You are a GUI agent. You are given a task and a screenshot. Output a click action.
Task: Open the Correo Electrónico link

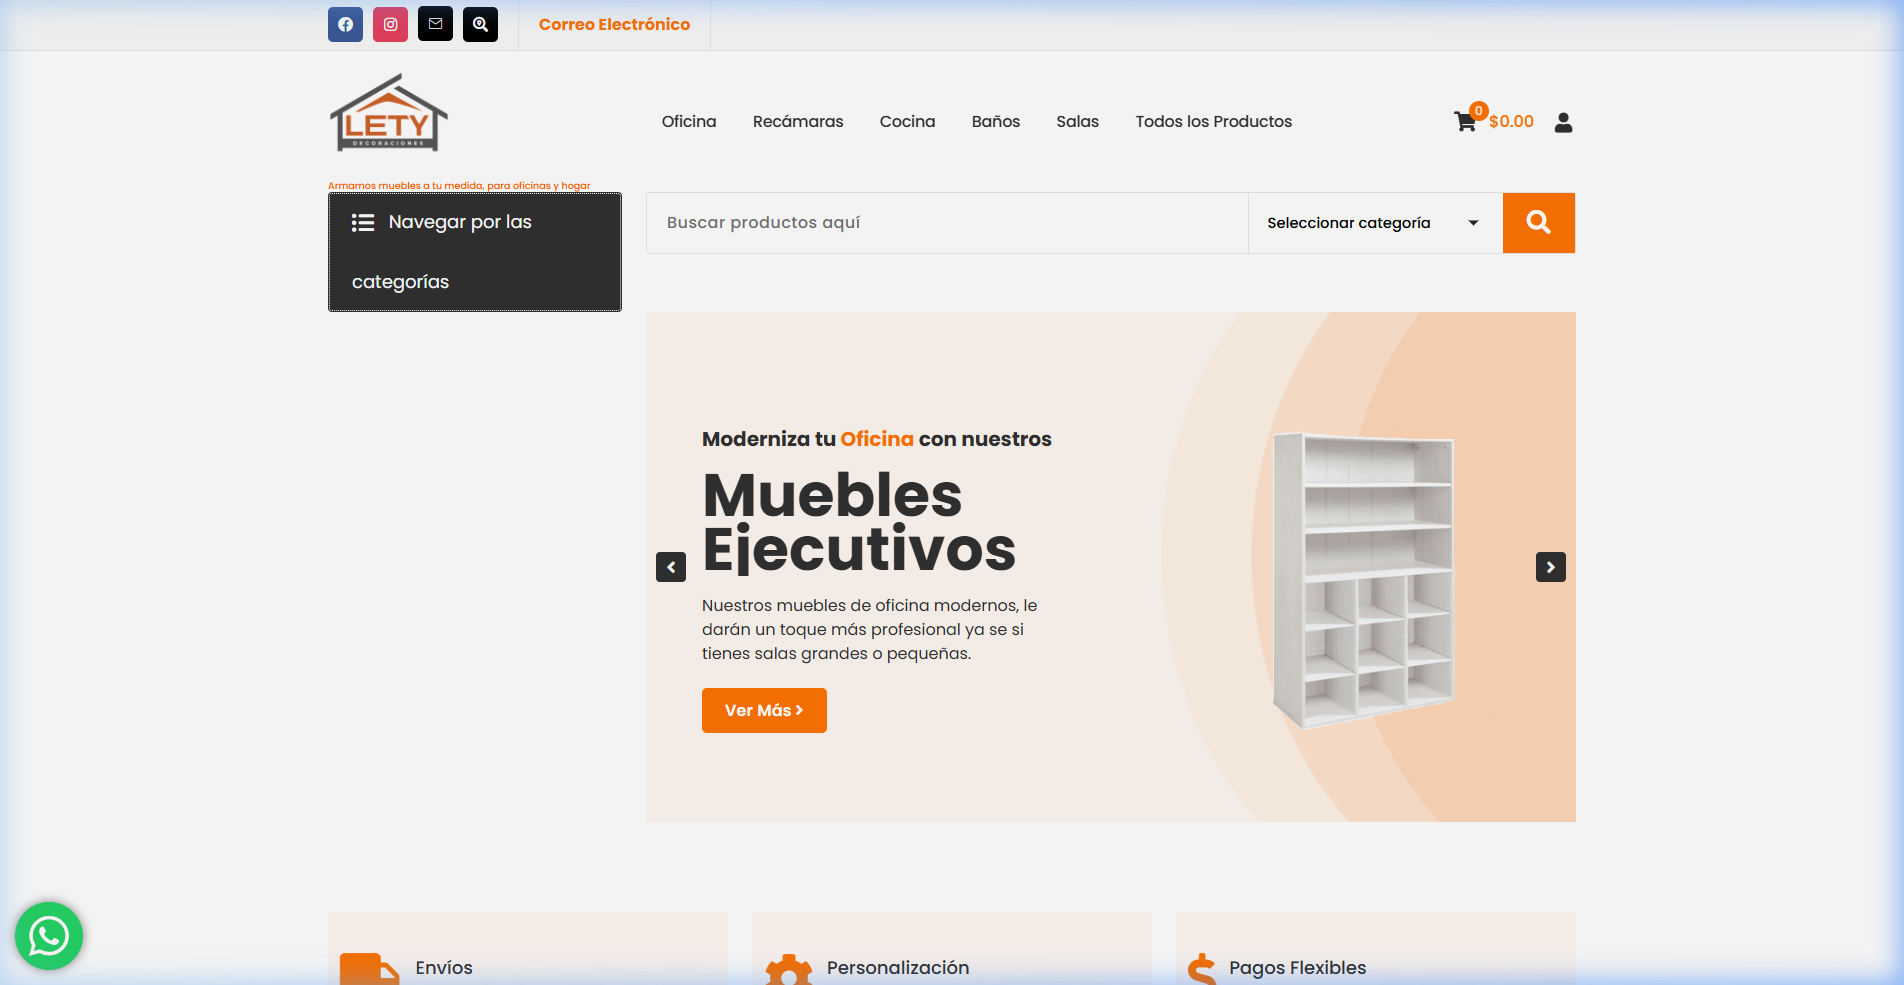click(614, 24)
